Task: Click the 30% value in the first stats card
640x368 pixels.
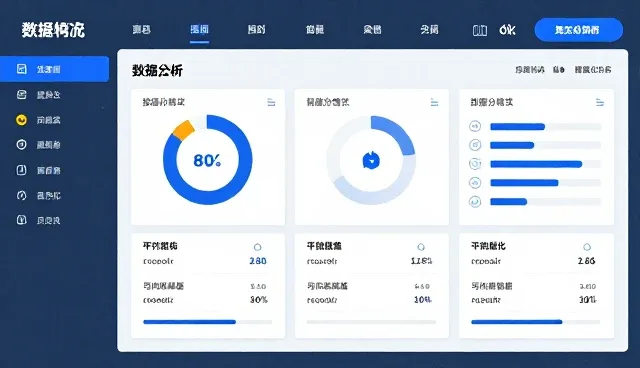Action: pyautogui.click(x=259, y=300)
